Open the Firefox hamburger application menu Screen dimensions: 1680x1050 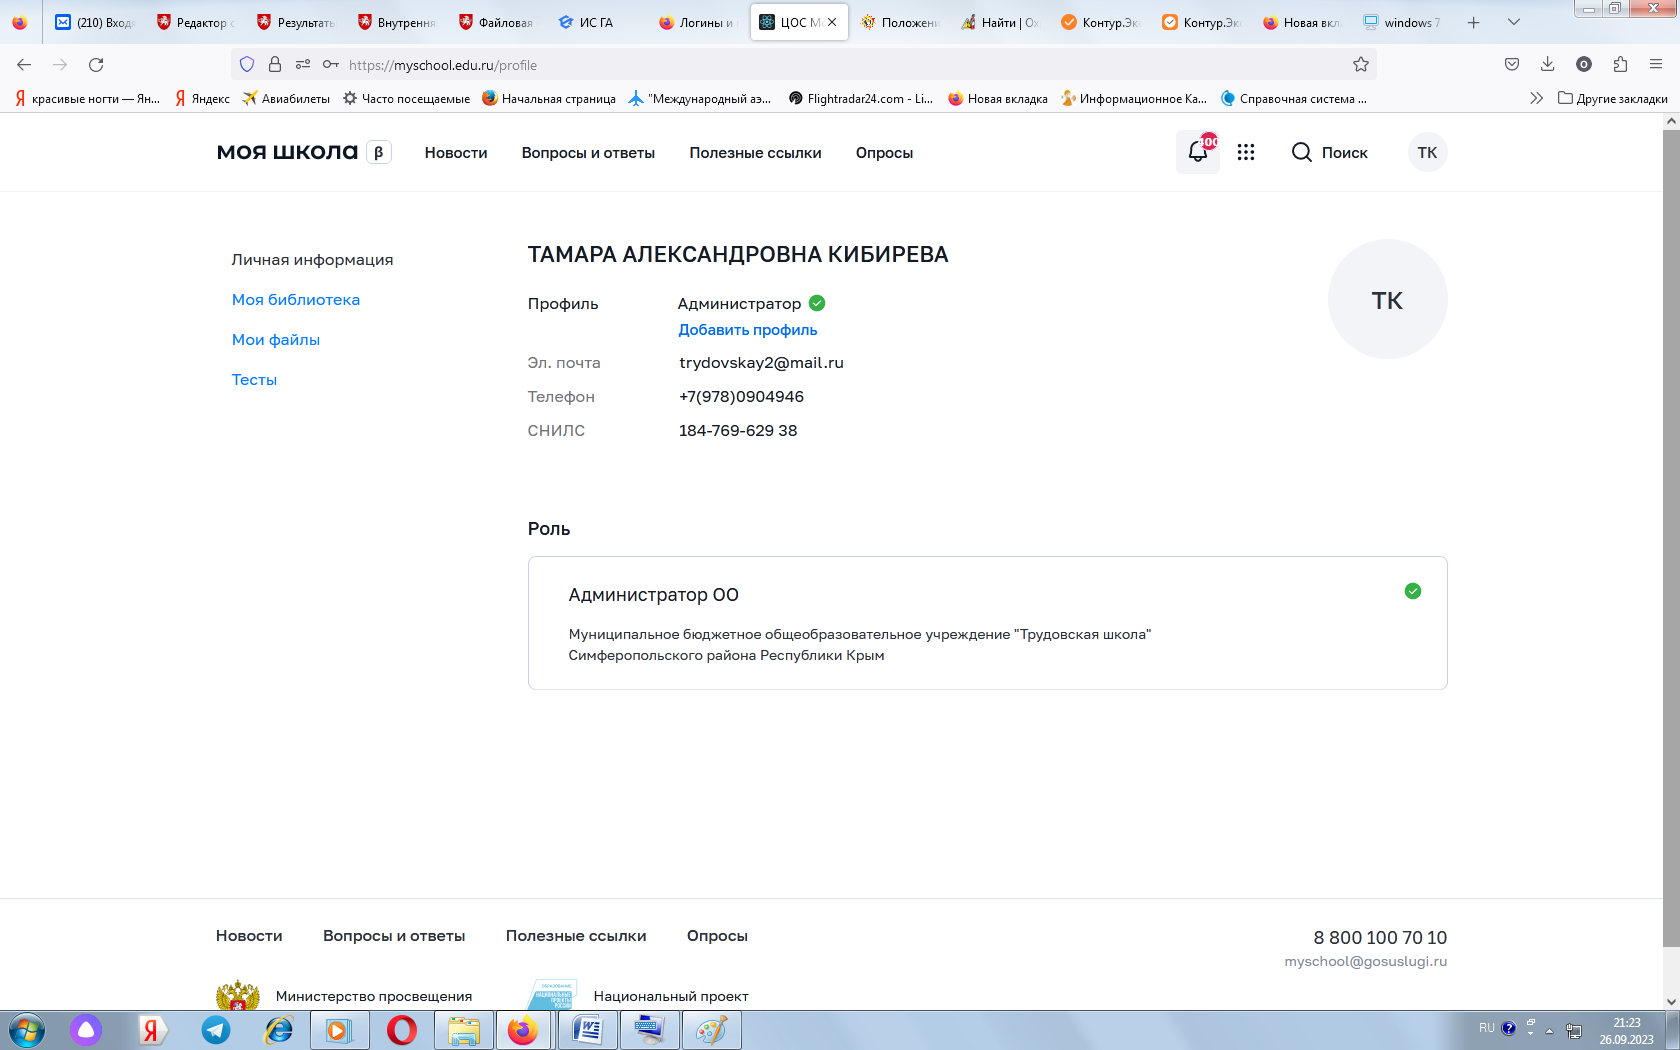coord(1656,65)
